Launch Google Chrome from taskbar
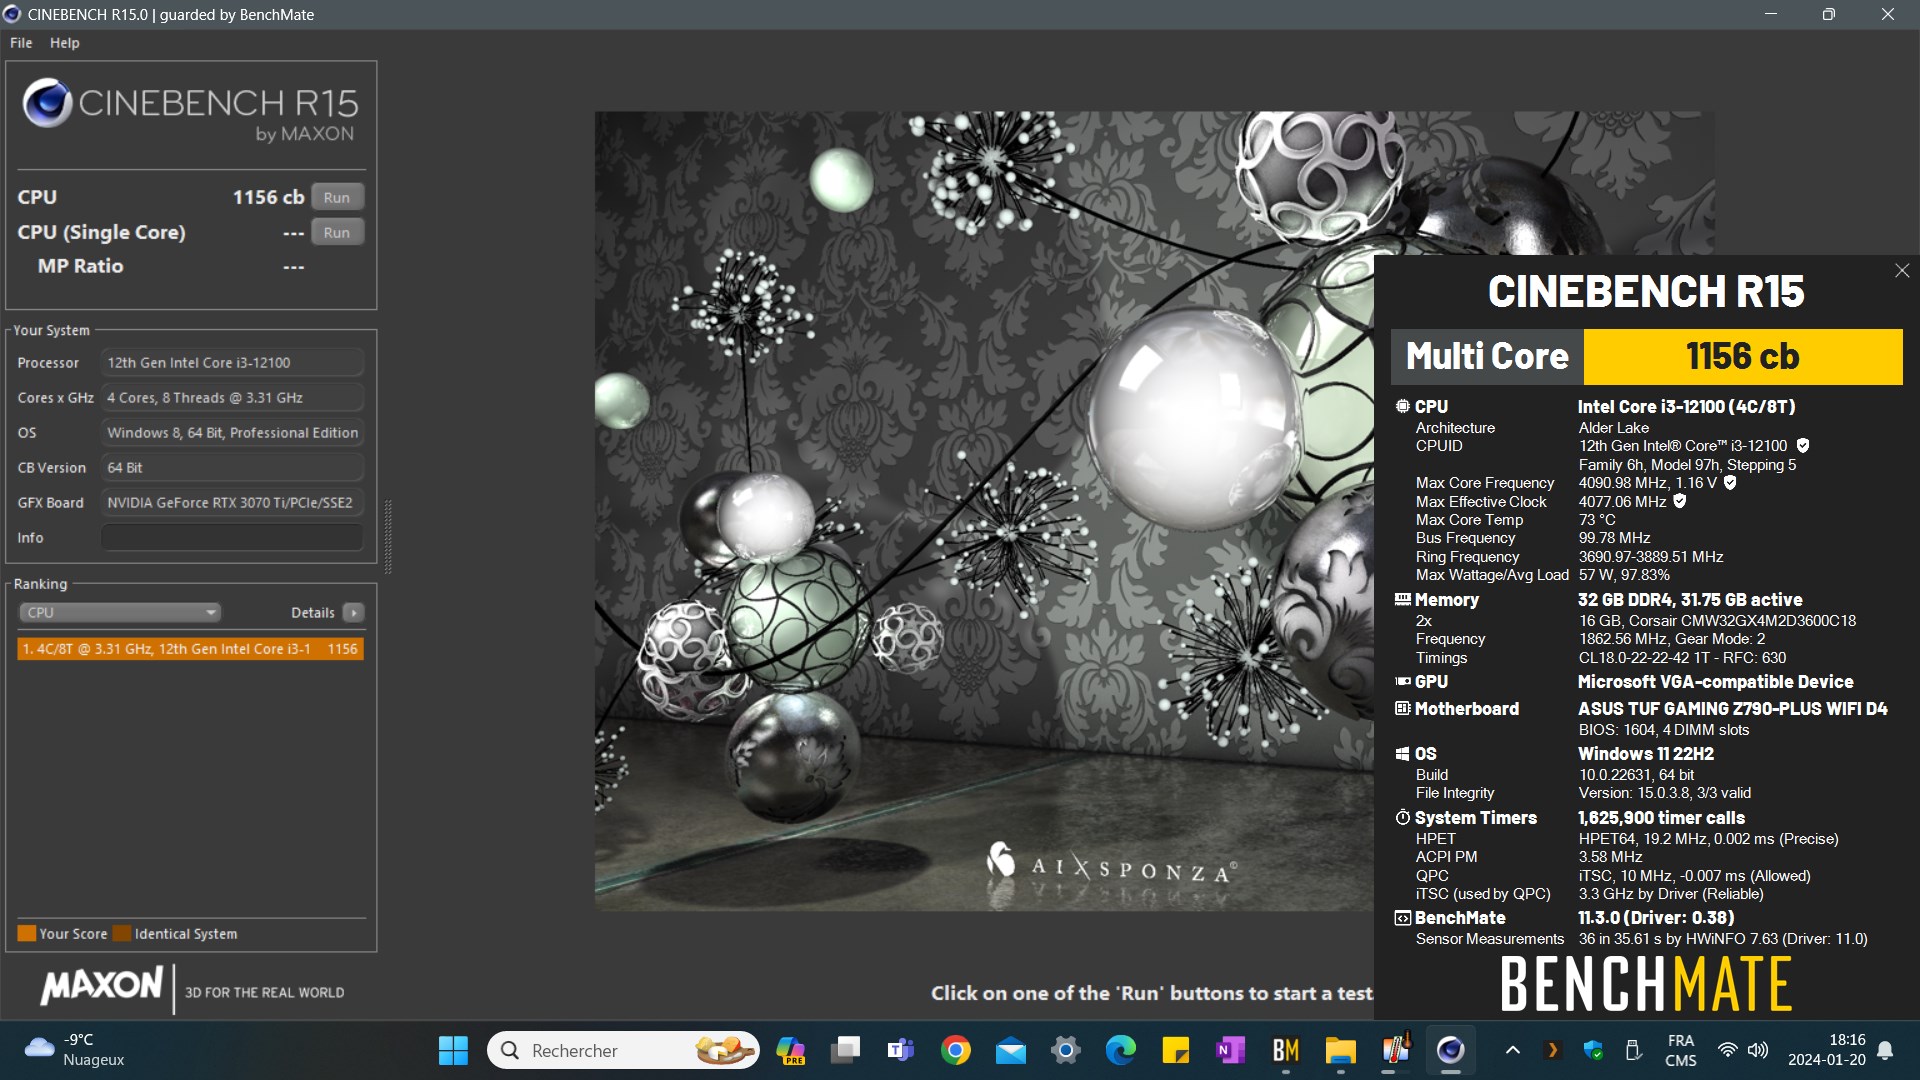The image size is (1920, 1080). 956,1051
